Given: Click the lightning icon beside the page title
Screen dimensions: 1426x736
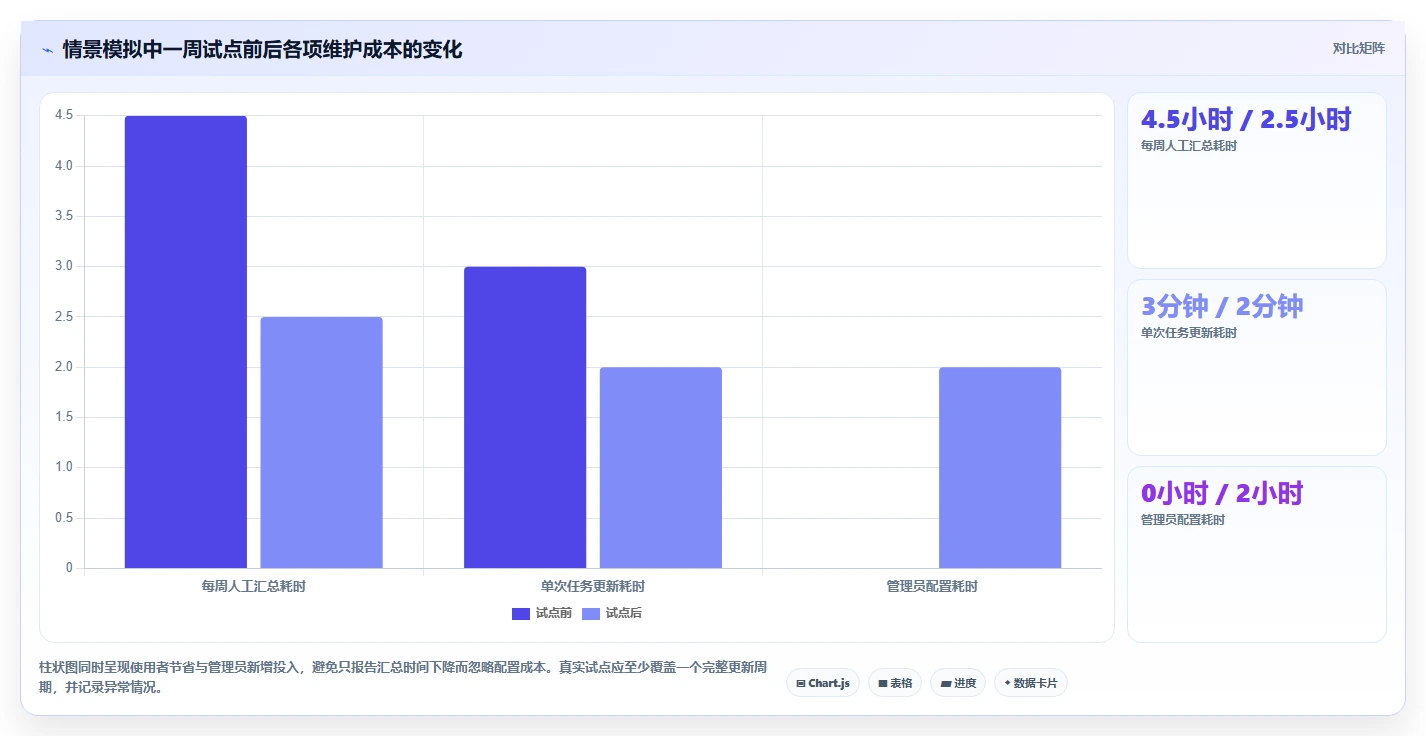Looking at the screenshot, I should [x=47, y=50].
